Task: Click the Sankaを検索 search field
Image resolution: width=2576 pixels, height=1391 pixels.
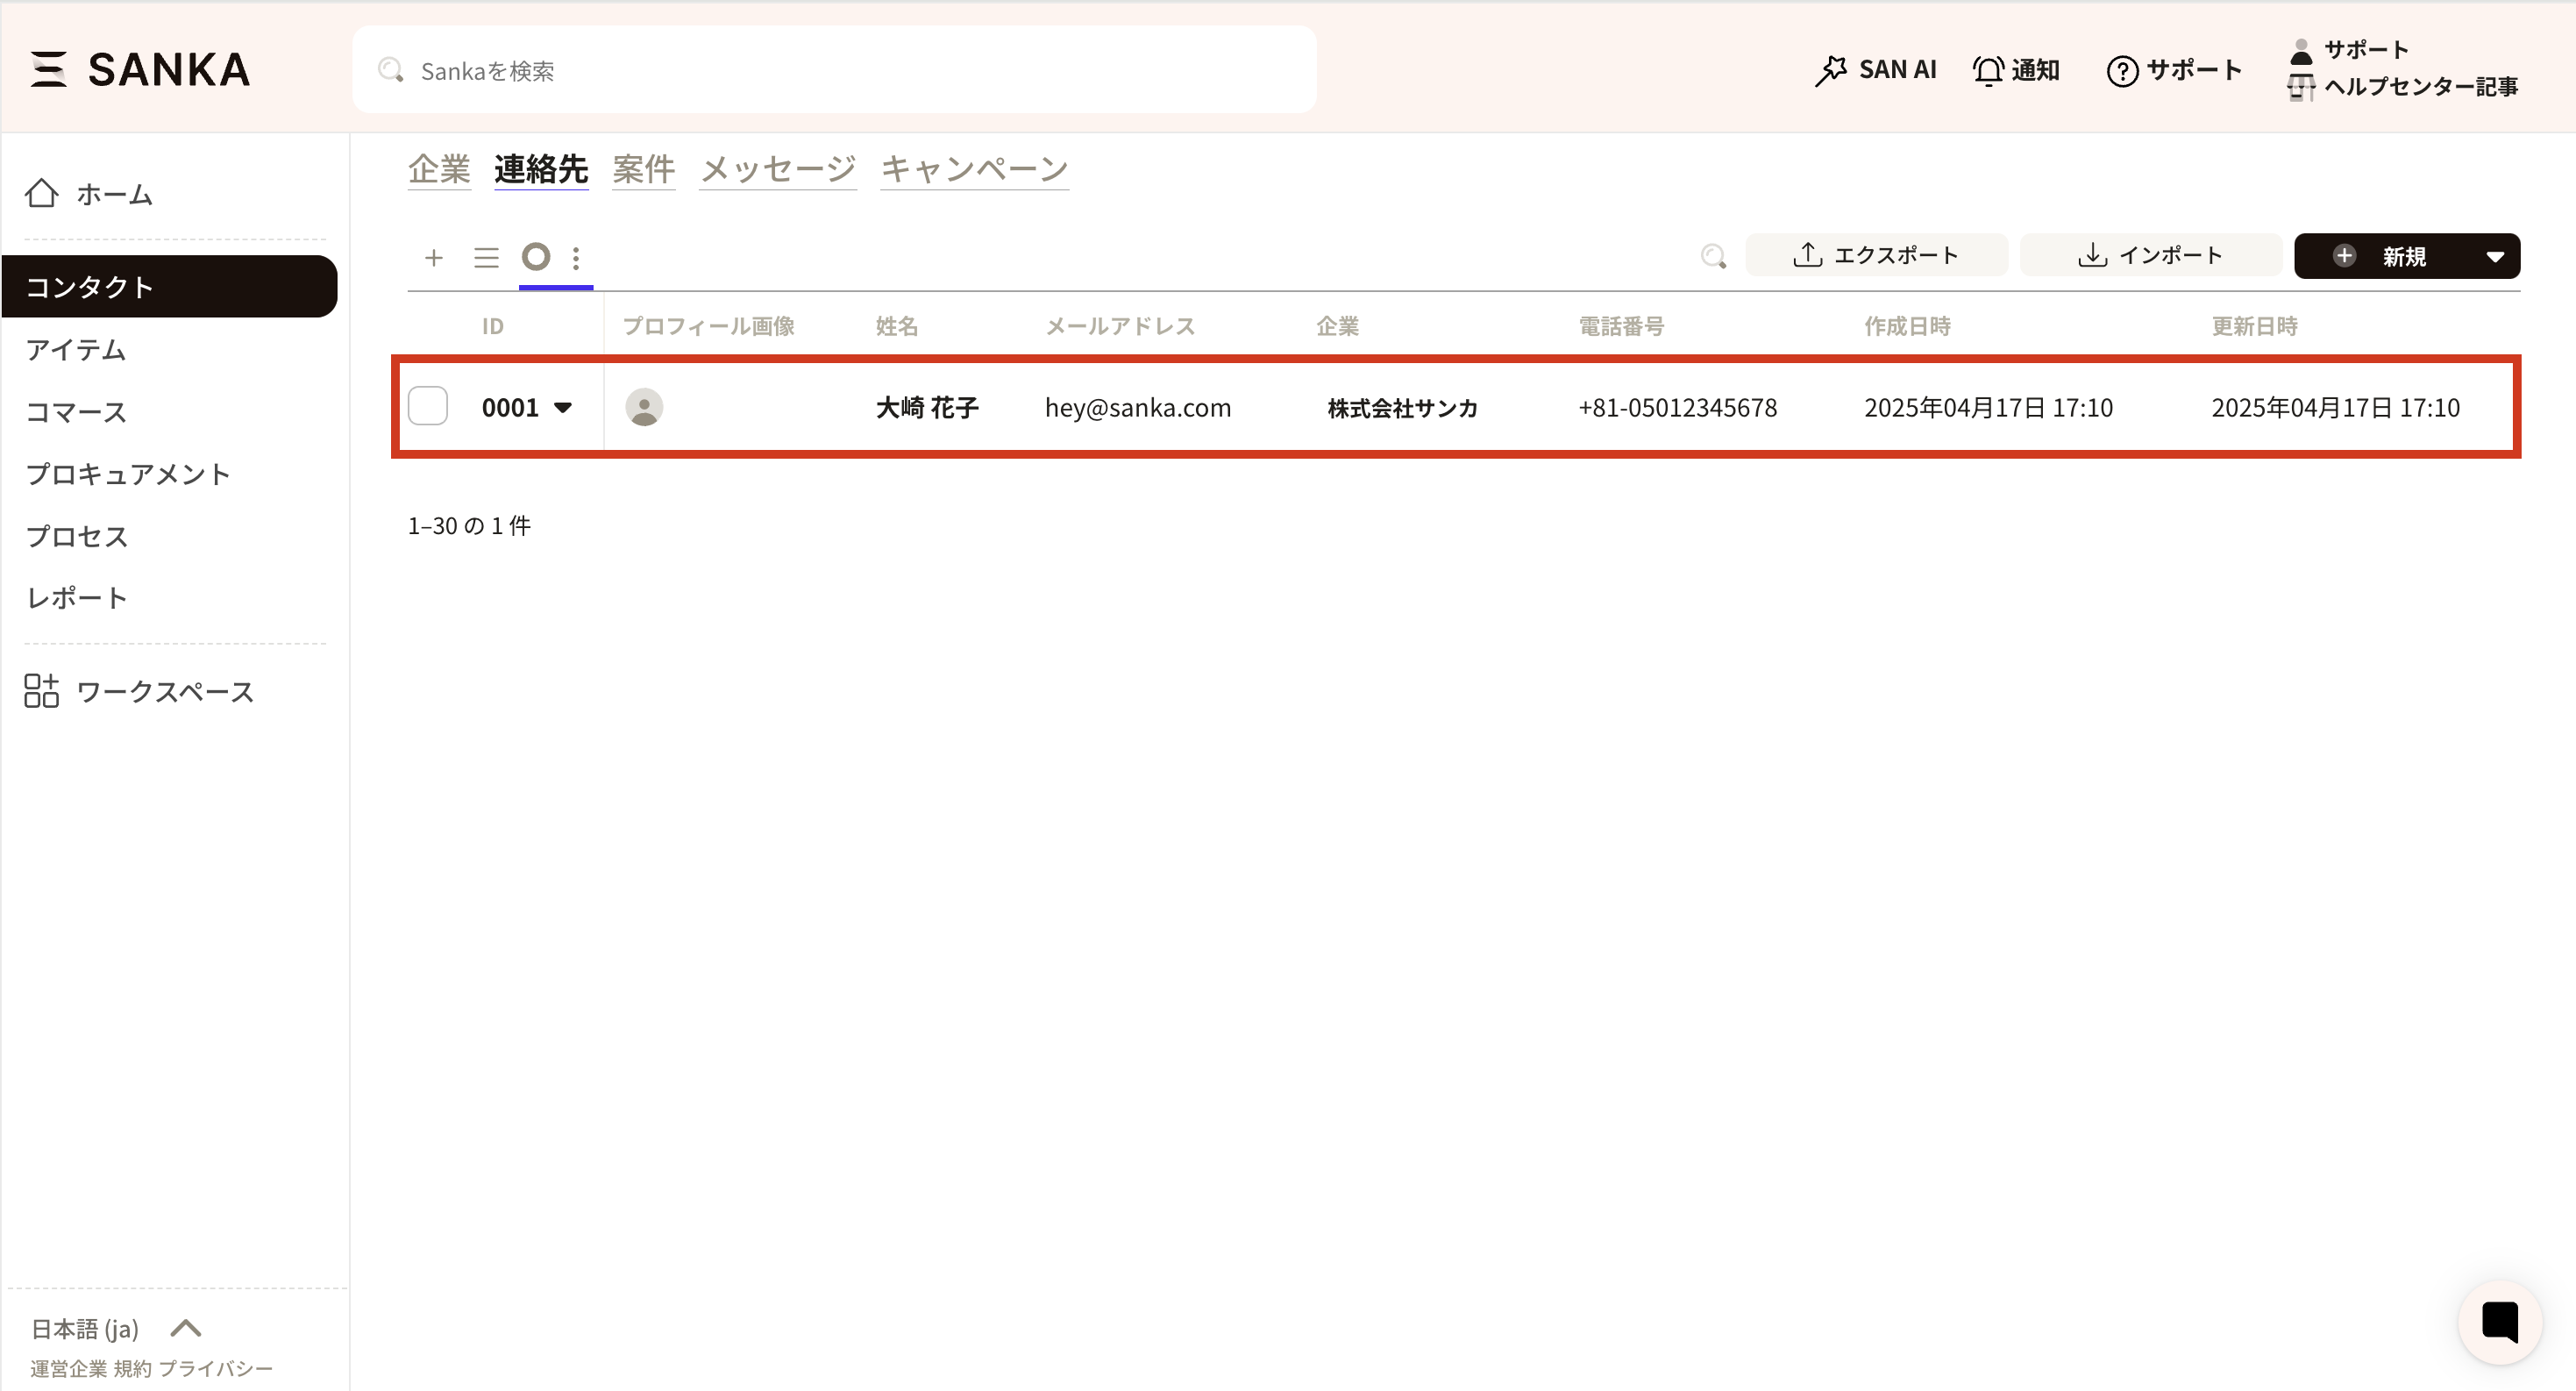Action: (x=834, y=70)
